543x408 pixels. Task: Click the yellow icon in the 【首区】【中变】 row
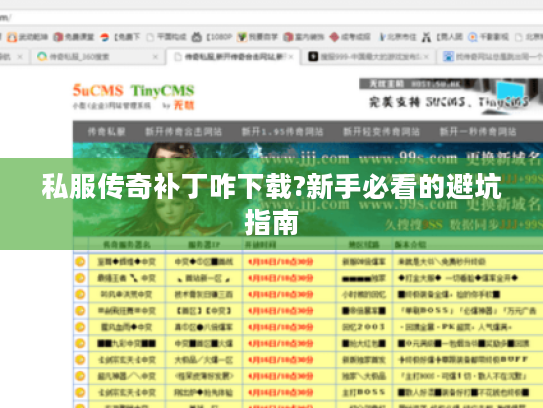coord(80,311)
